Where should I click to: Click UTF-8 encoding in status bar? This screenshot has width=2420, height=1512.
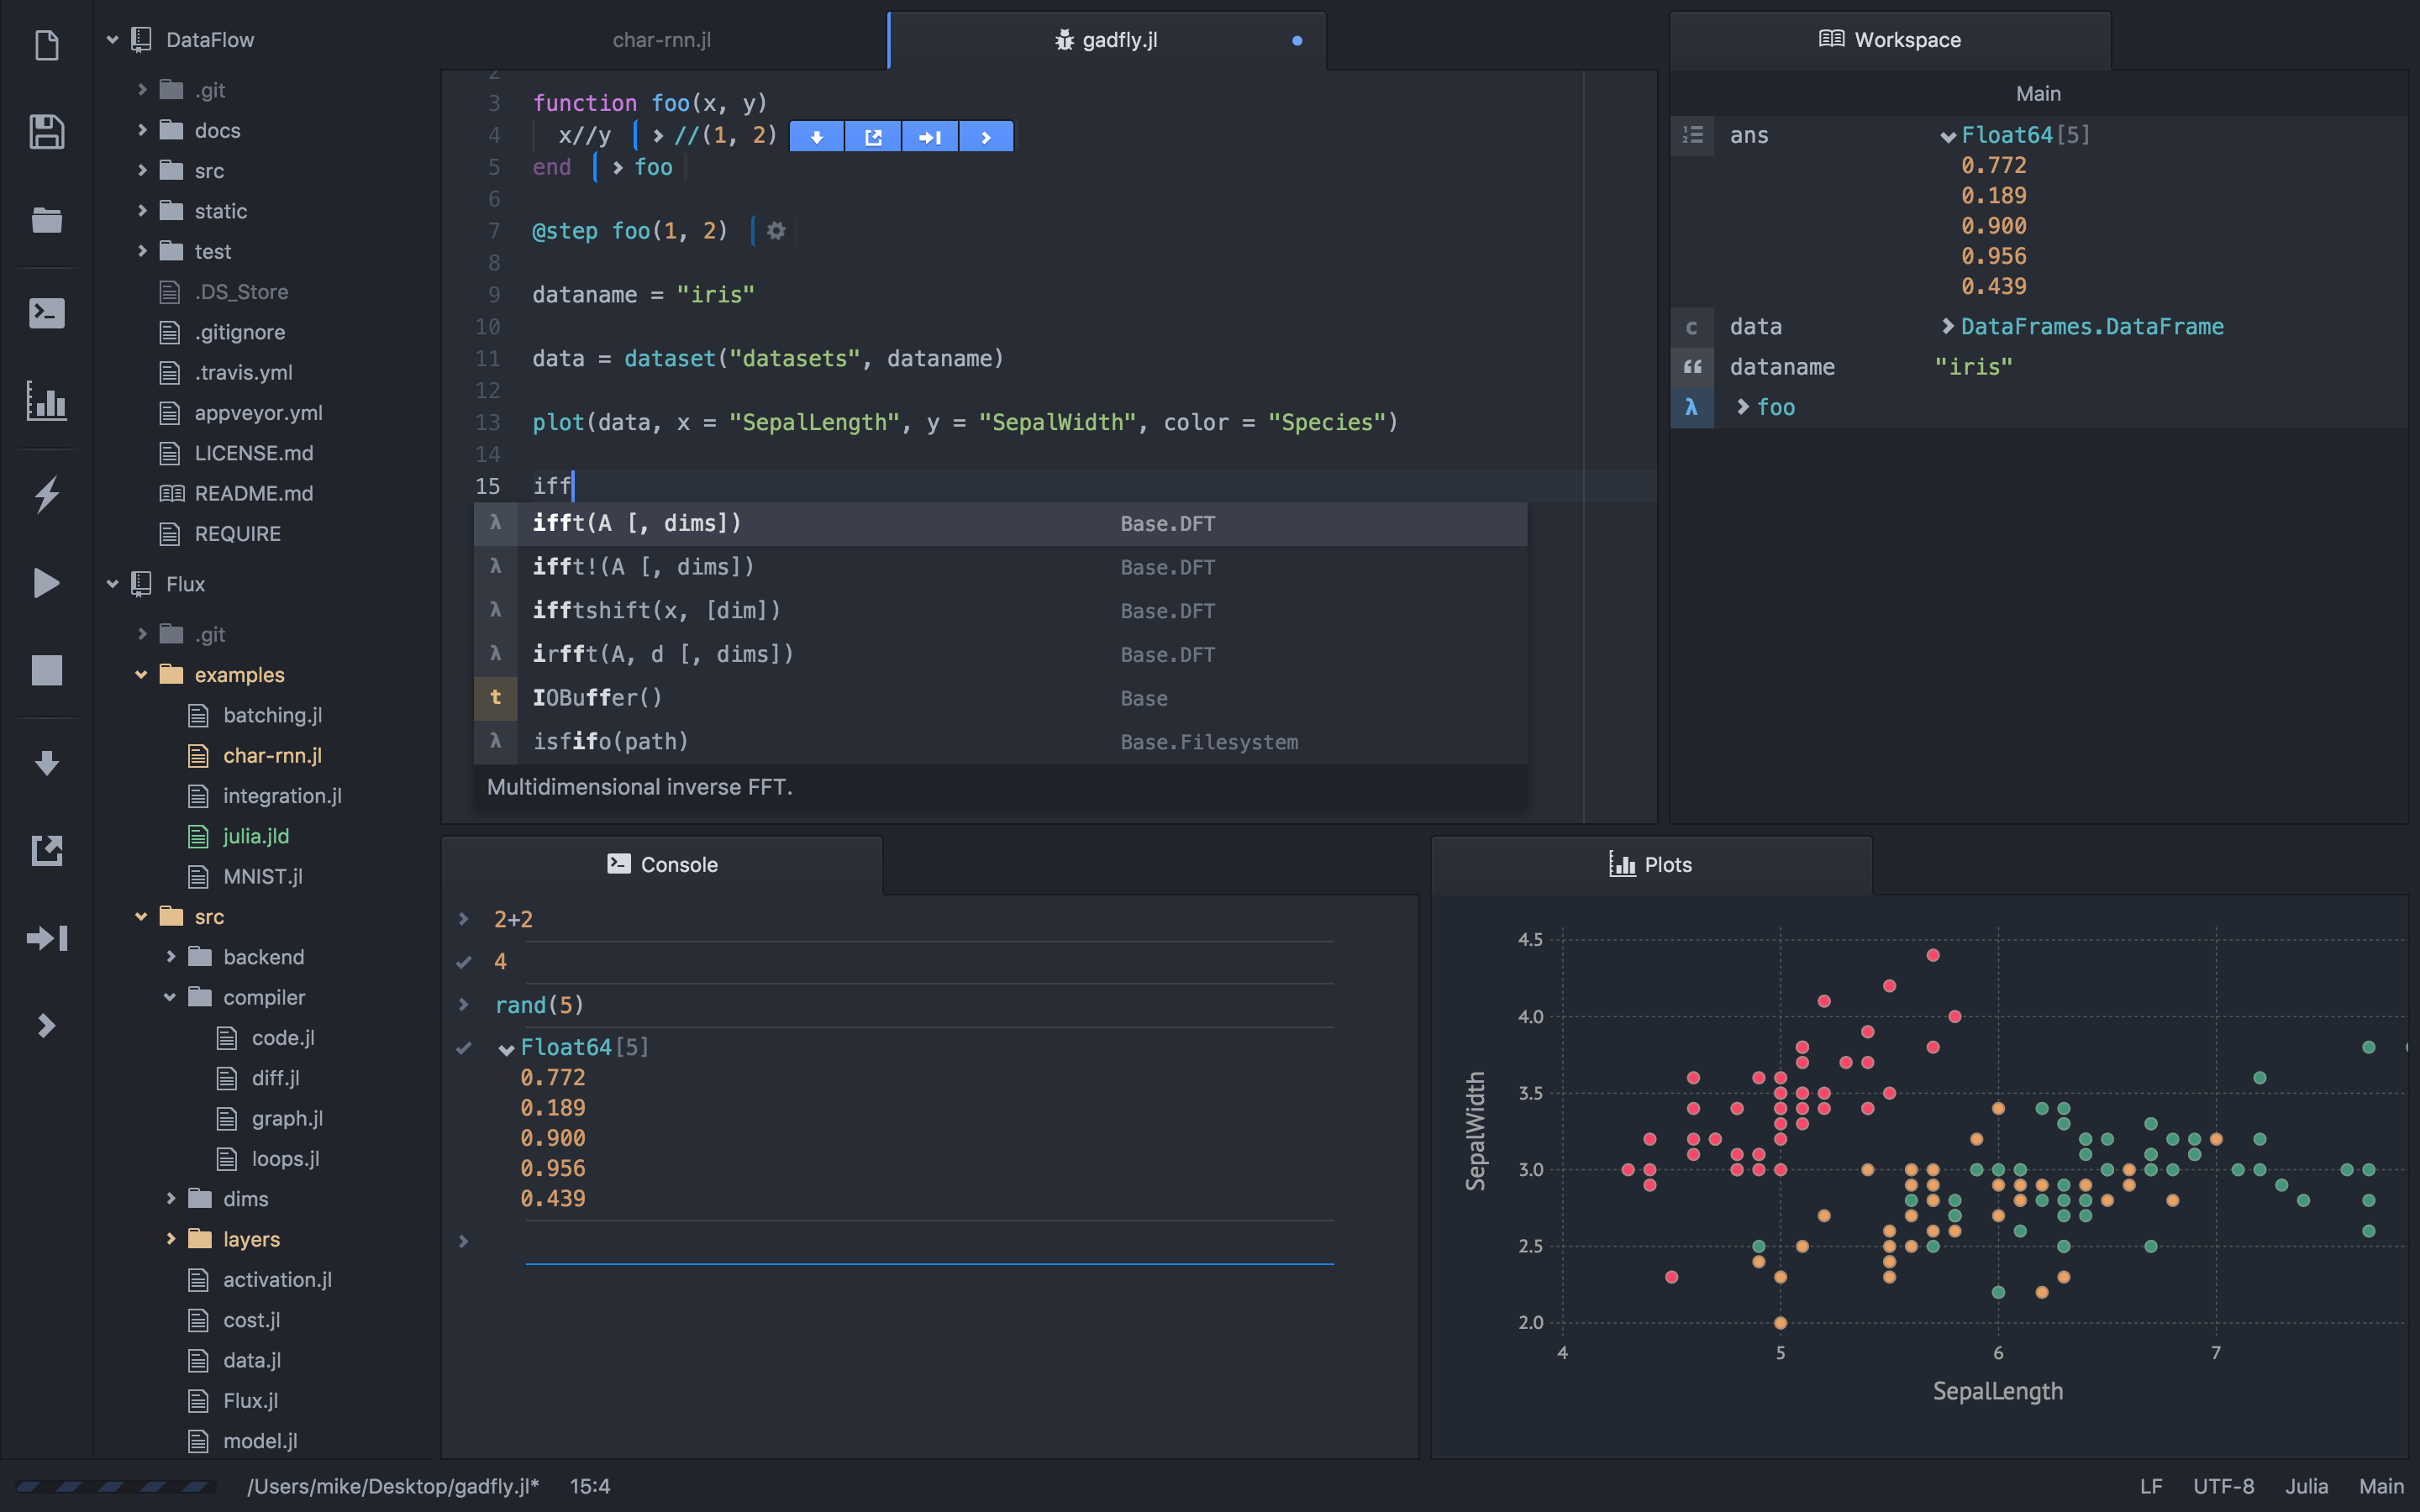2223,1486
